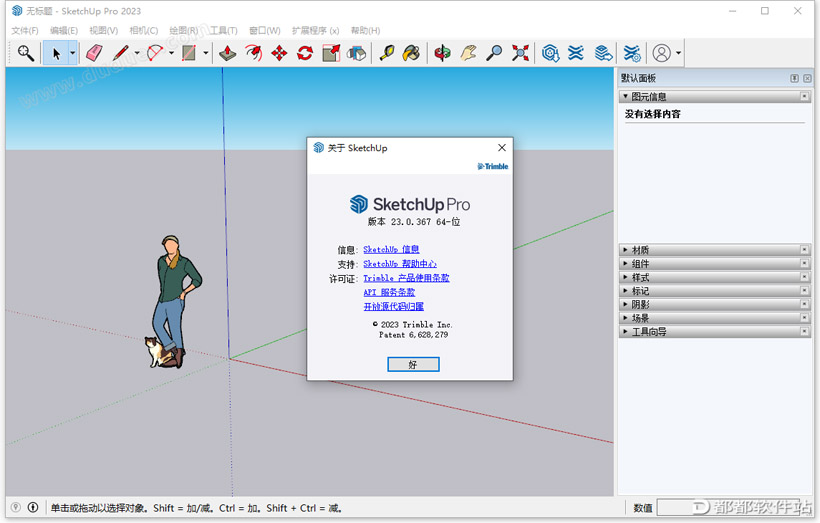This screenshot has width=820, height=523.
Task: Click the user account profile icon
Action: coord(662,53)
